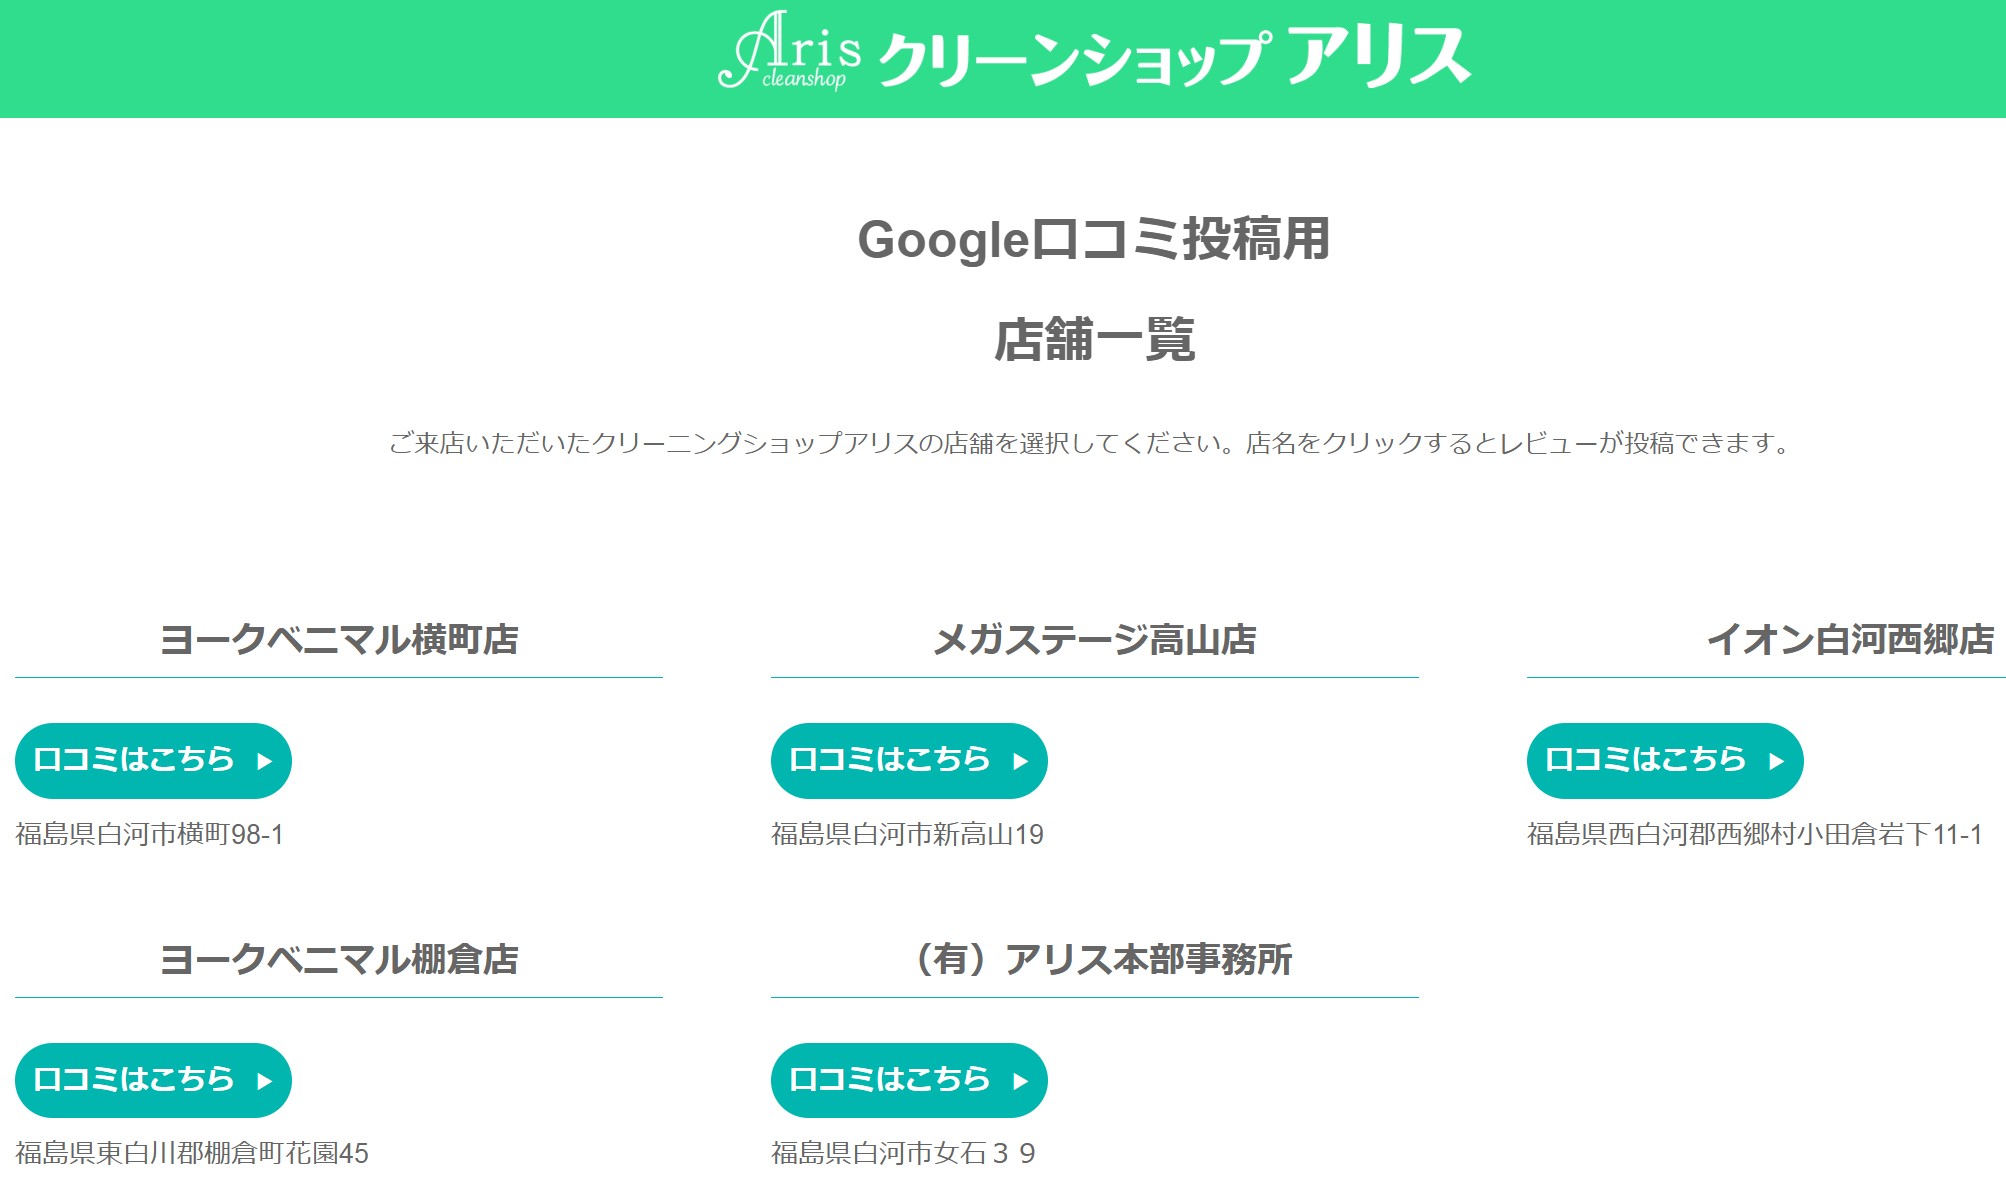Click the address 福島県白河市新高山19

pos(907,834)
